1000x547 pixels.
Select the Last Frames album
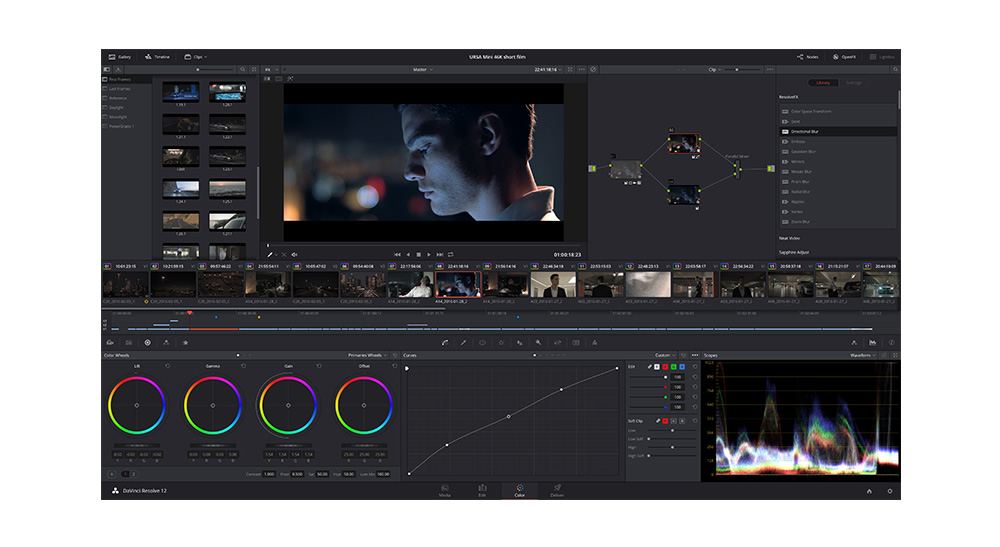point(120,89)
